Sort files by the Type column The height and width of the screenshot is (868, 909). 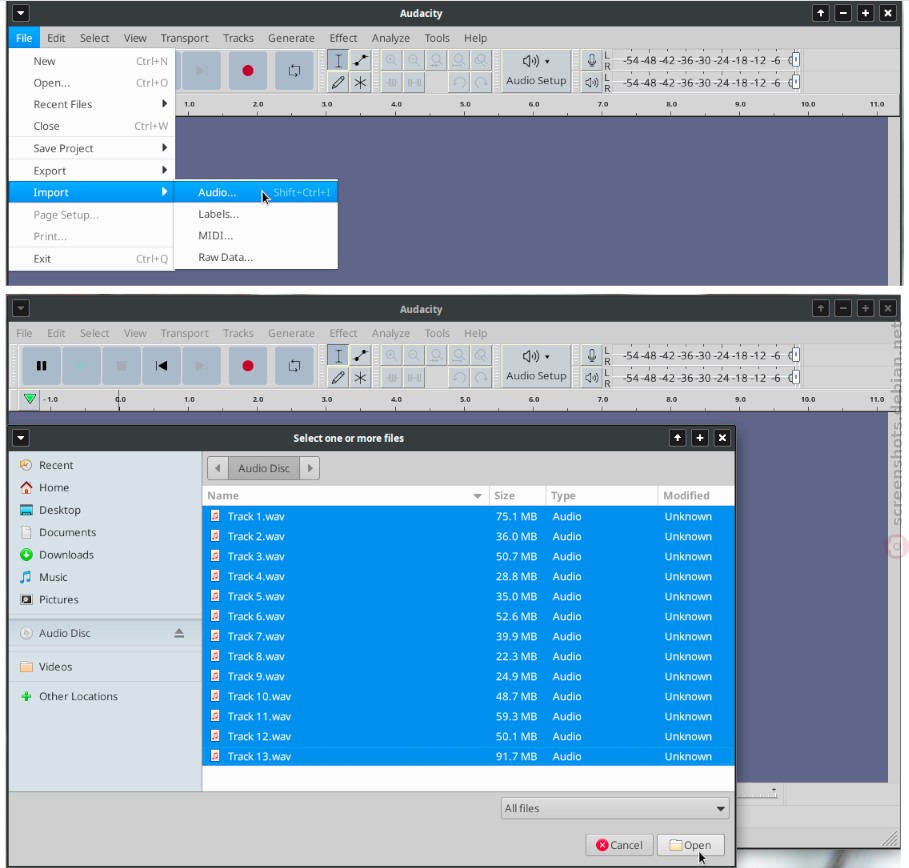coord(601,496)
